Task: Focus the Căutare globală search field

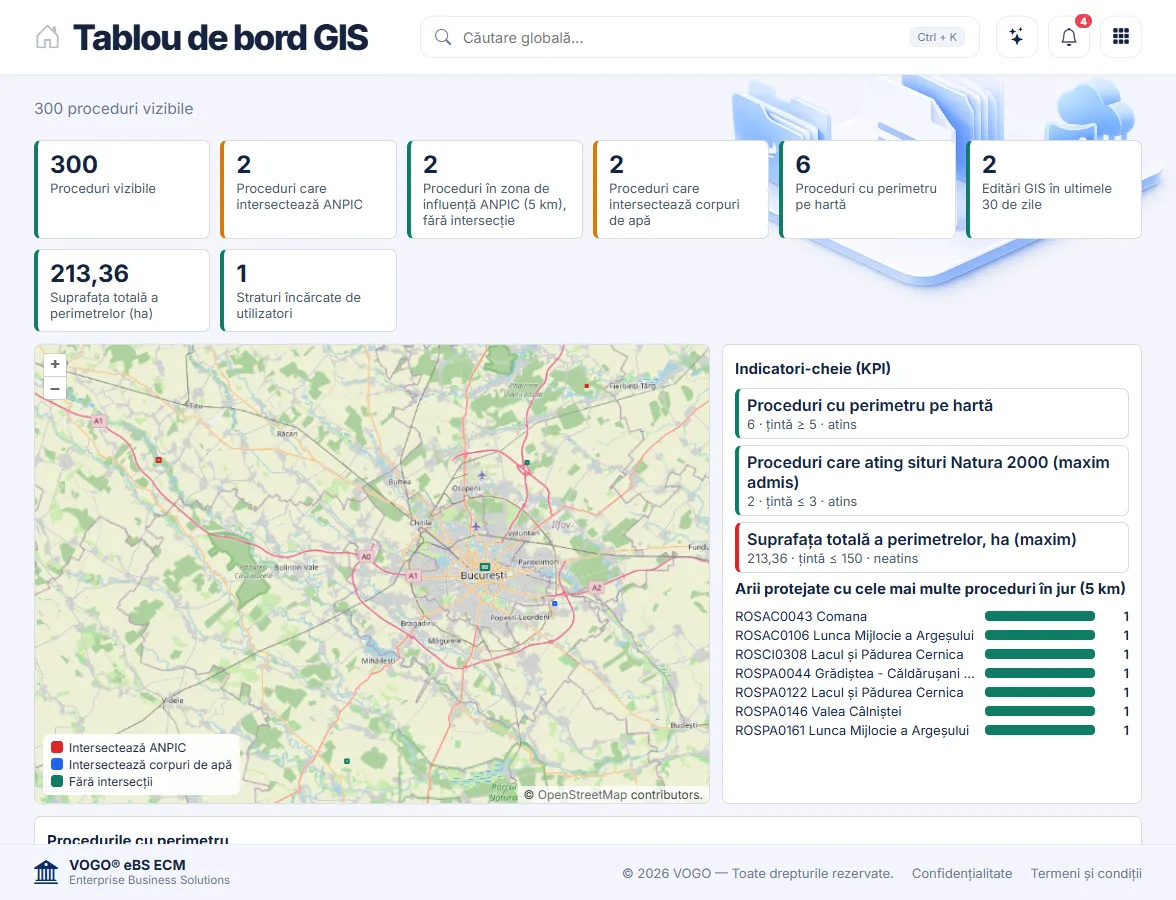Action: [700, 38]
